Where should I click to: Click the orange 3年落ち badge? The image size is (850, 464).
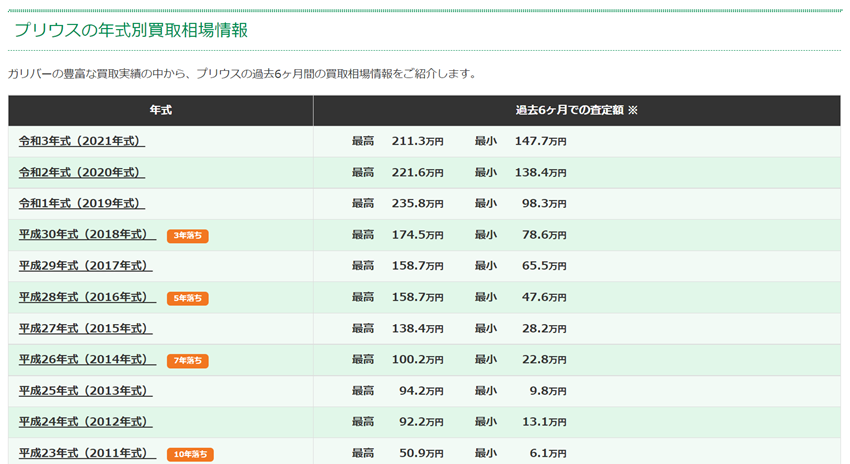click(188, 236)
